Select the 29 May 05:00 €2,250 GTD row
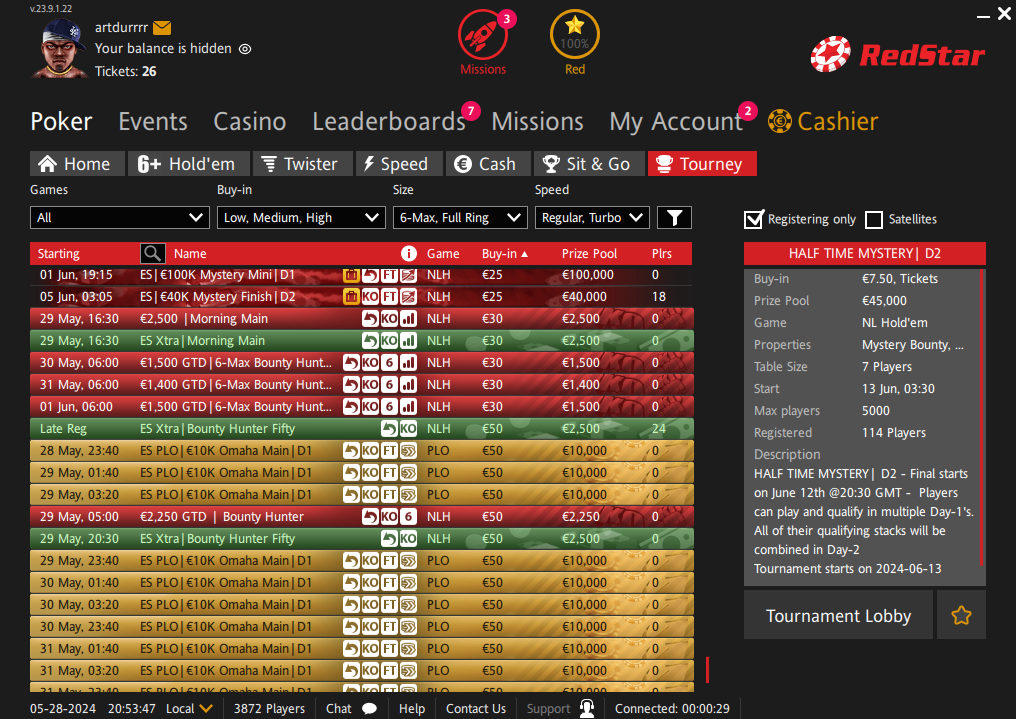 [362, 517]
